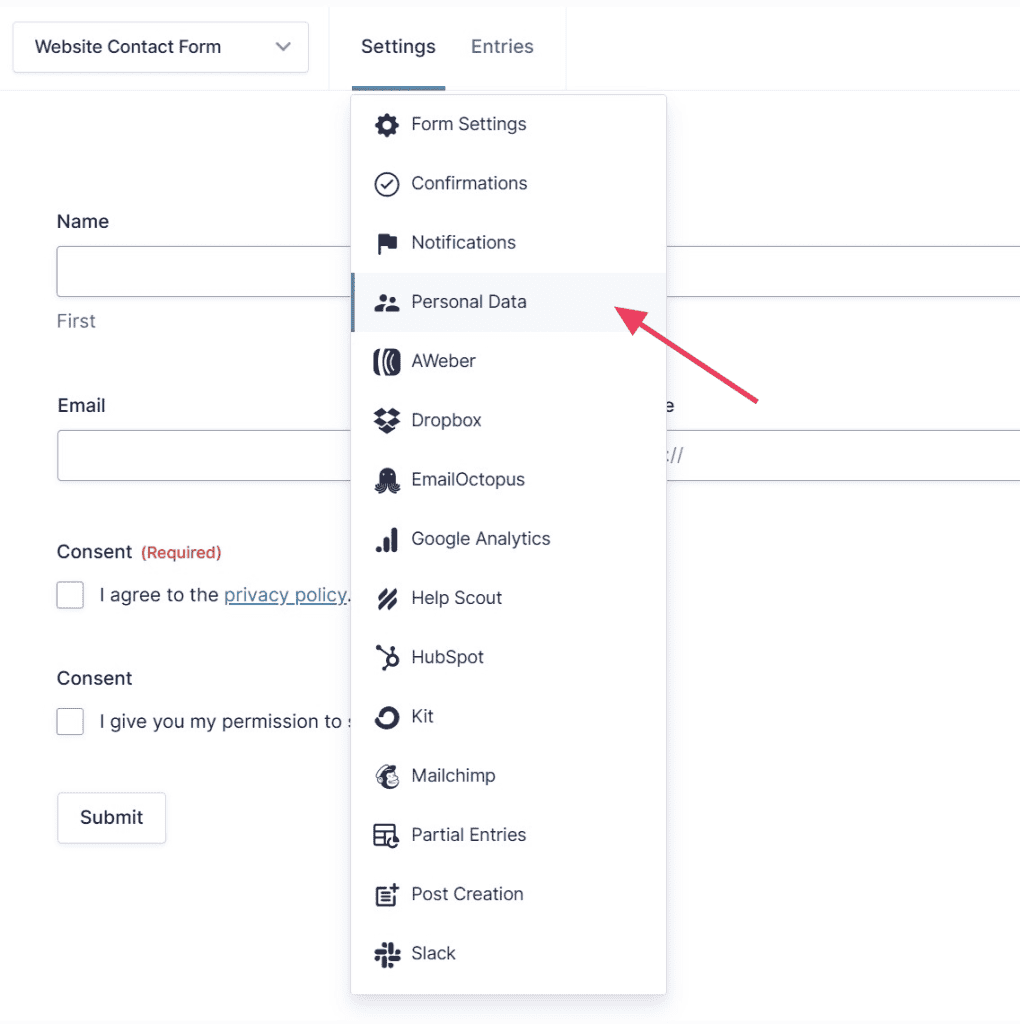The image size is (1020, 1024).
Task: Click the Post Creation document-plus icon
Action: coord(387,895)
